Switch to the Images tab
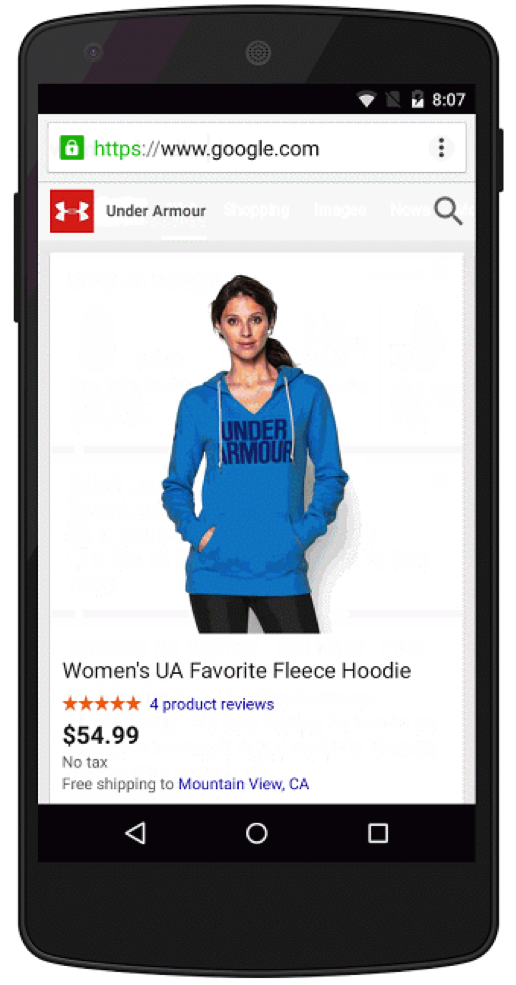This screenshot has height=985, width=516. [340, 210]
